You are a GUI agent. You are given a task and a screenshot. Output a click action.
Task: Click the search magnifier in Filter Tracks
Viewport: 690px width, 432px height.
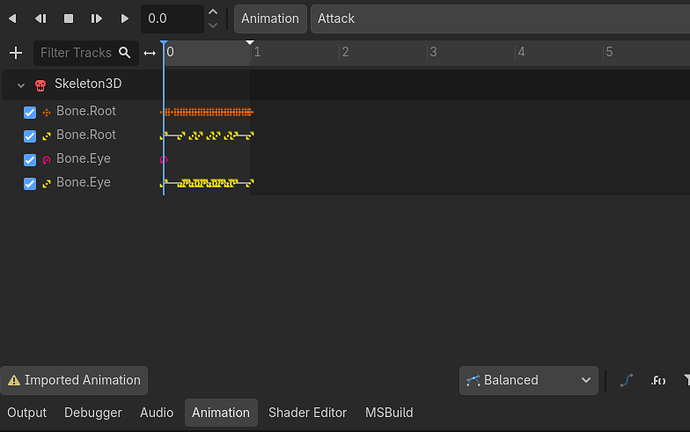tap(125, 53)
